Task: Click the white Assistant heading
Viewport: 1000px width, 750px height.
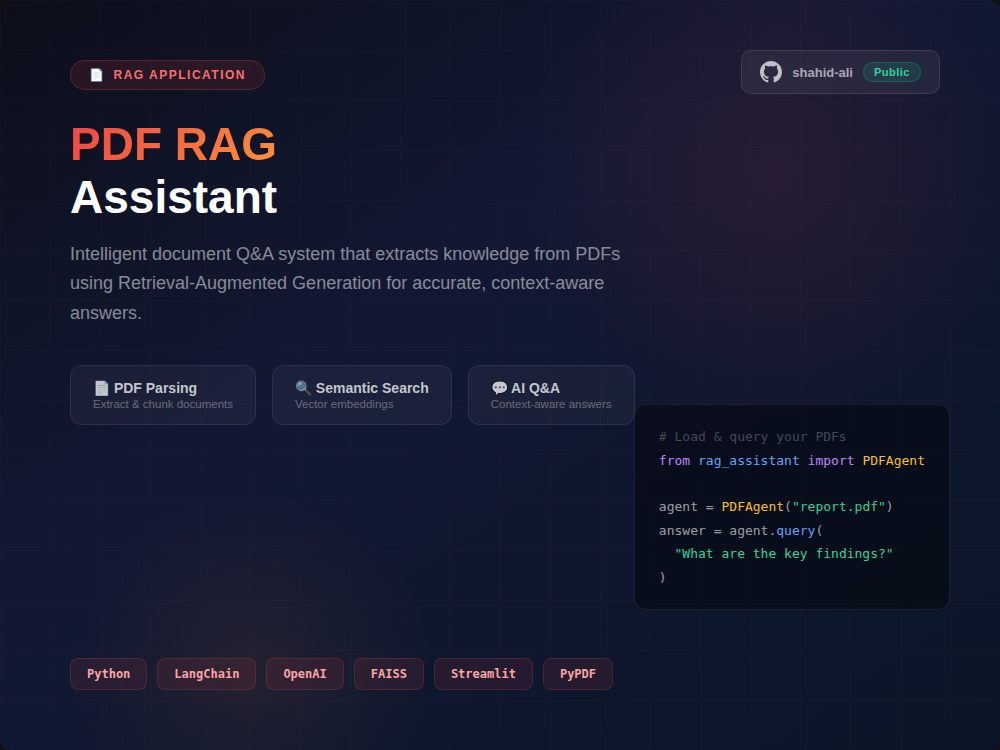Action: click(x=173, y=197)
